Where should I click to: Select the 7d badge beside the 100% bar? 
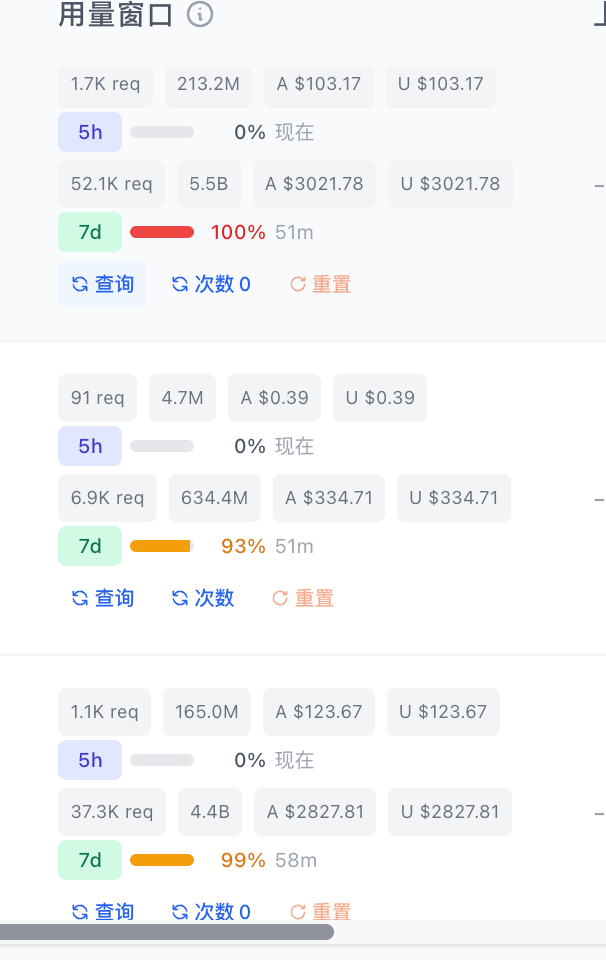click(x=90, y=232)
